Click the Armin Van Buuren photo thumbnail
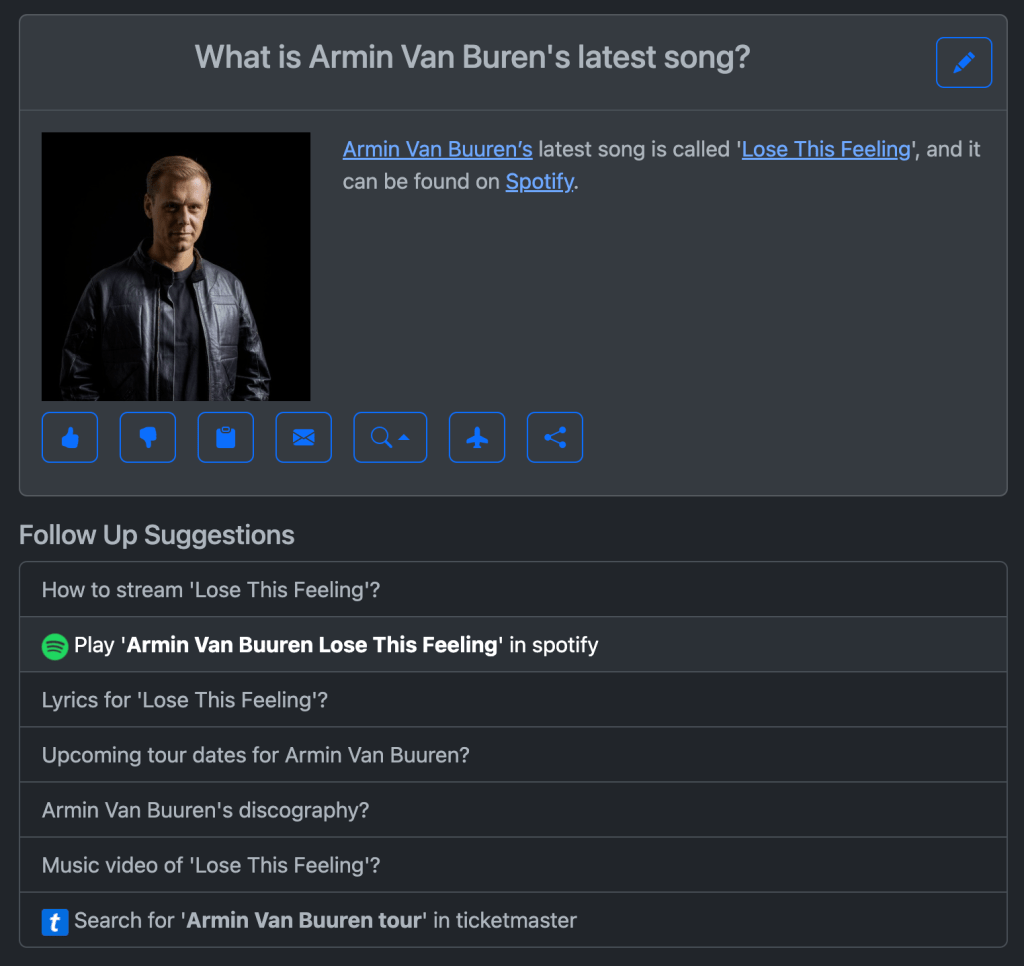 pos(176,267)
